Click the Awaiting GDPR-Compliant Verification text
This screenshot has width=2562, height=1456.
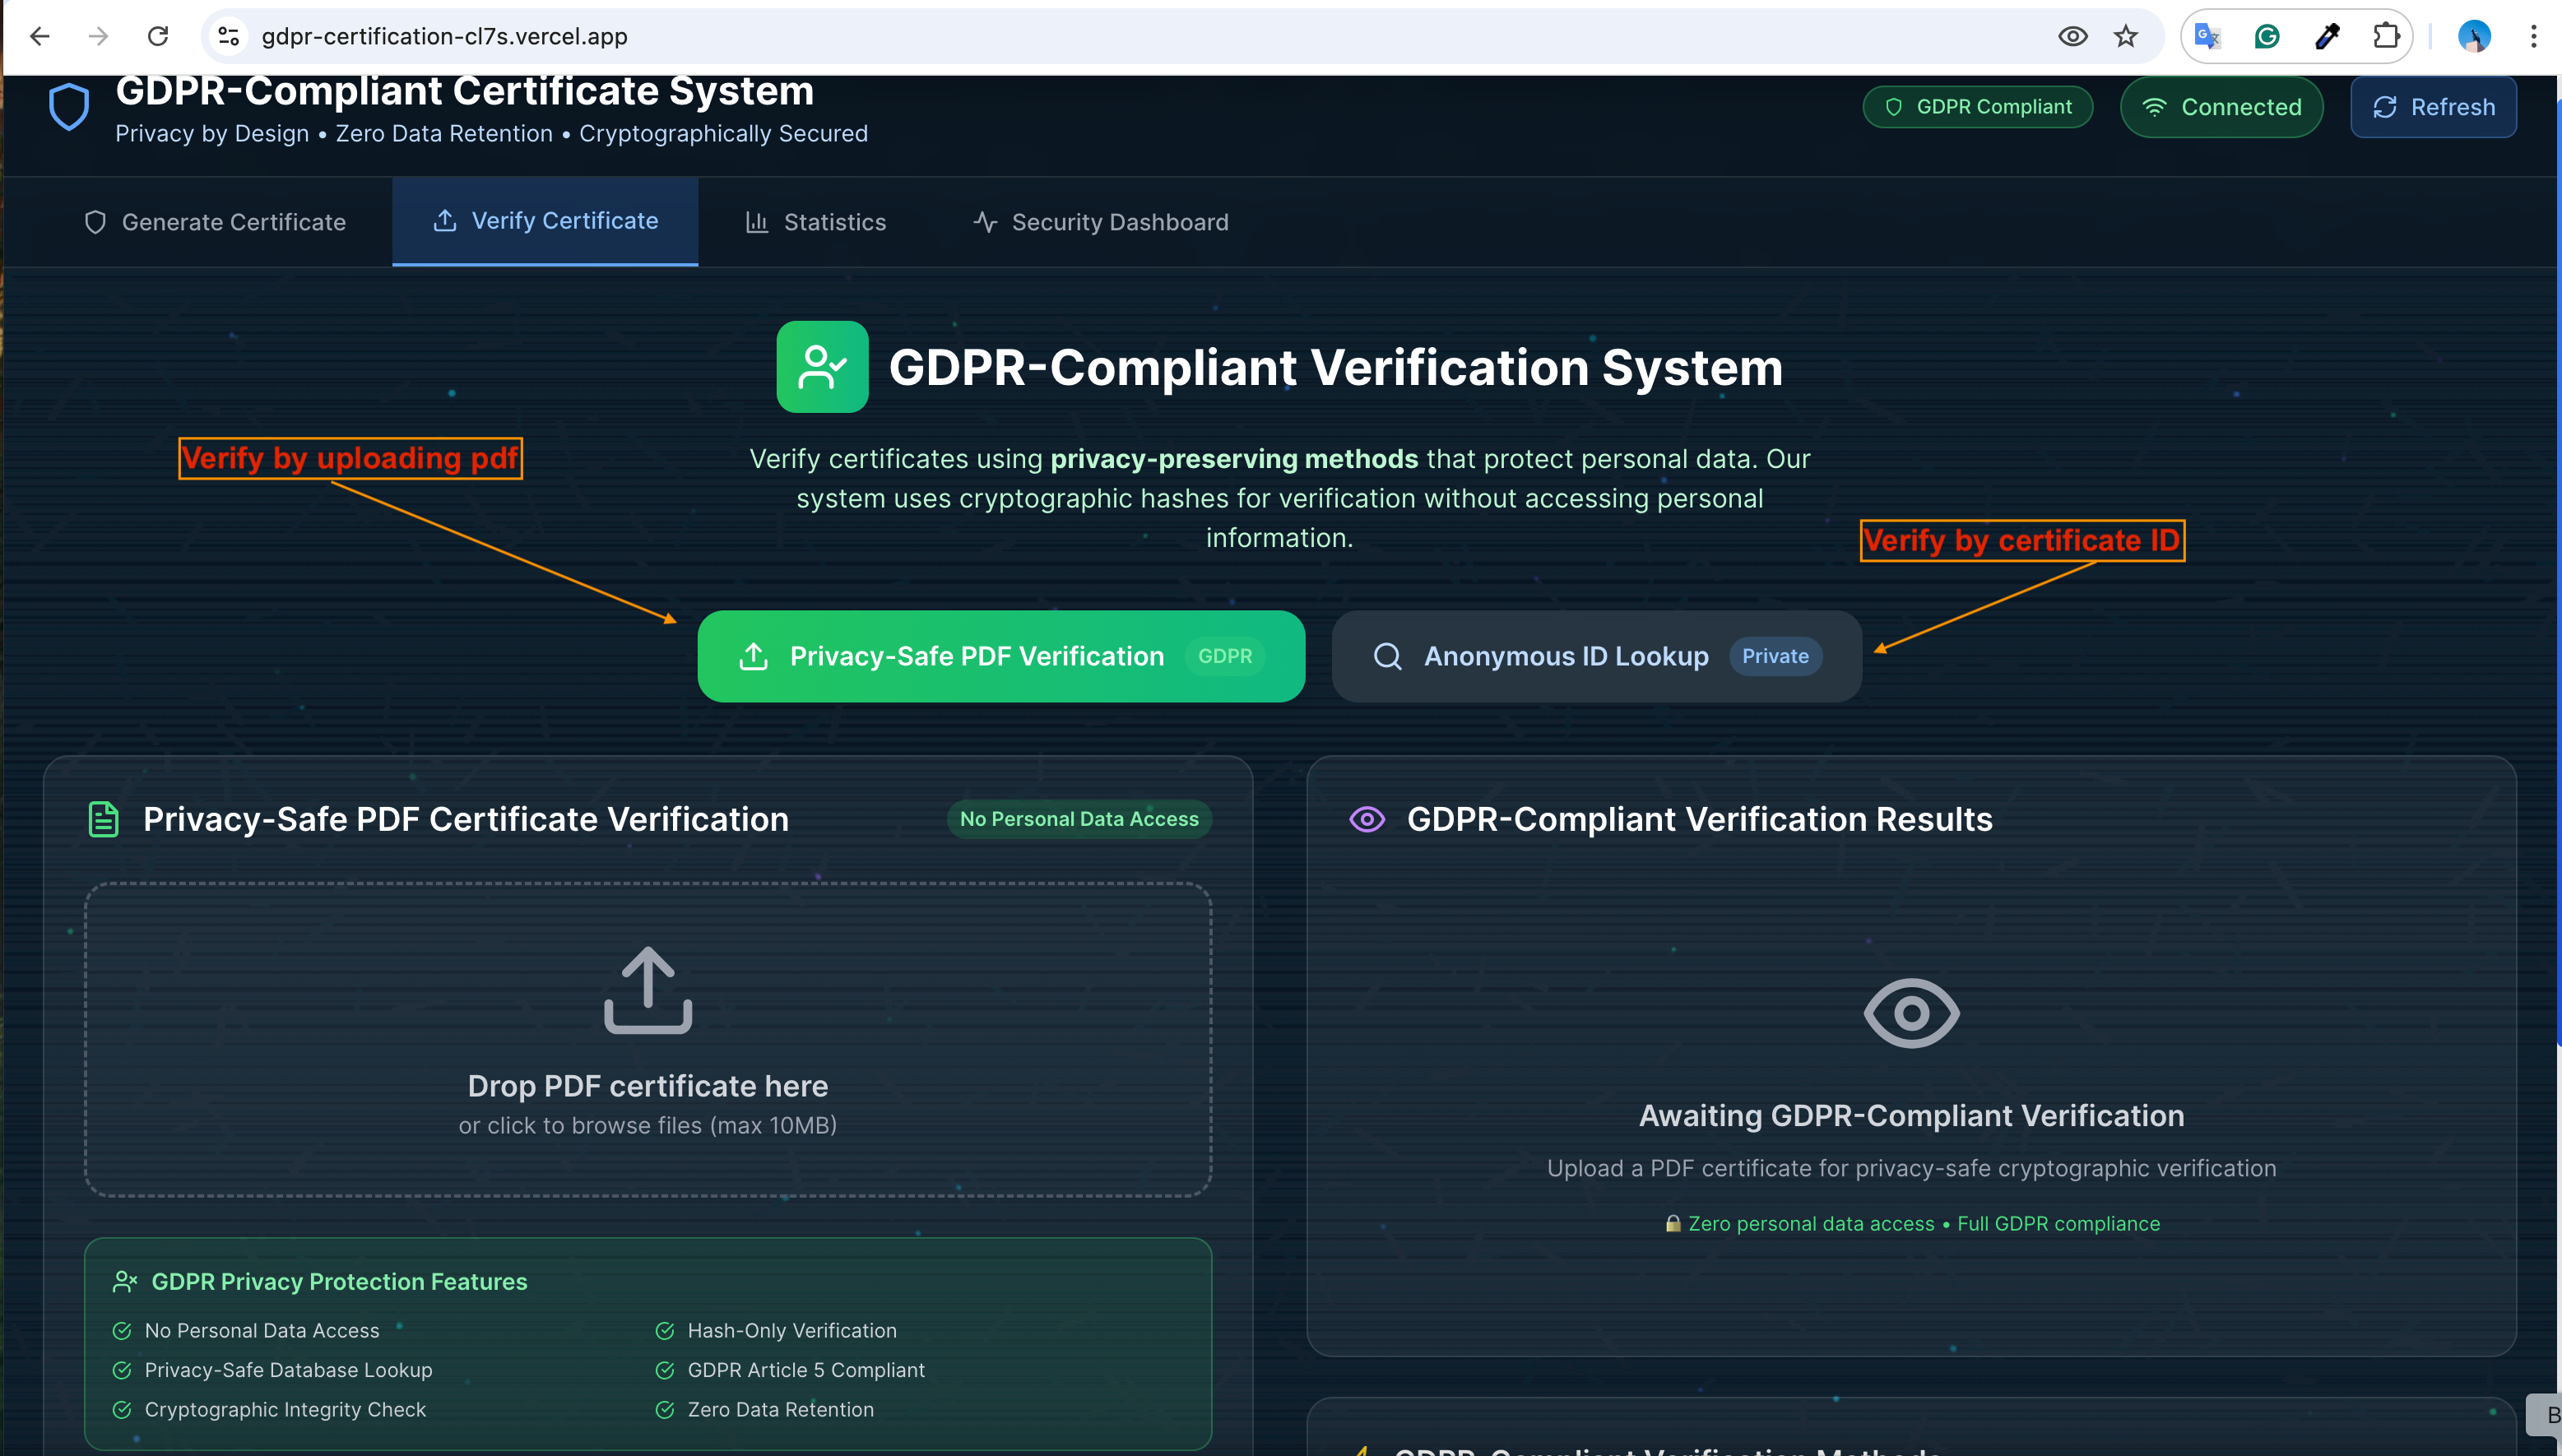pyautogui.click(x=1911, y=1115)
